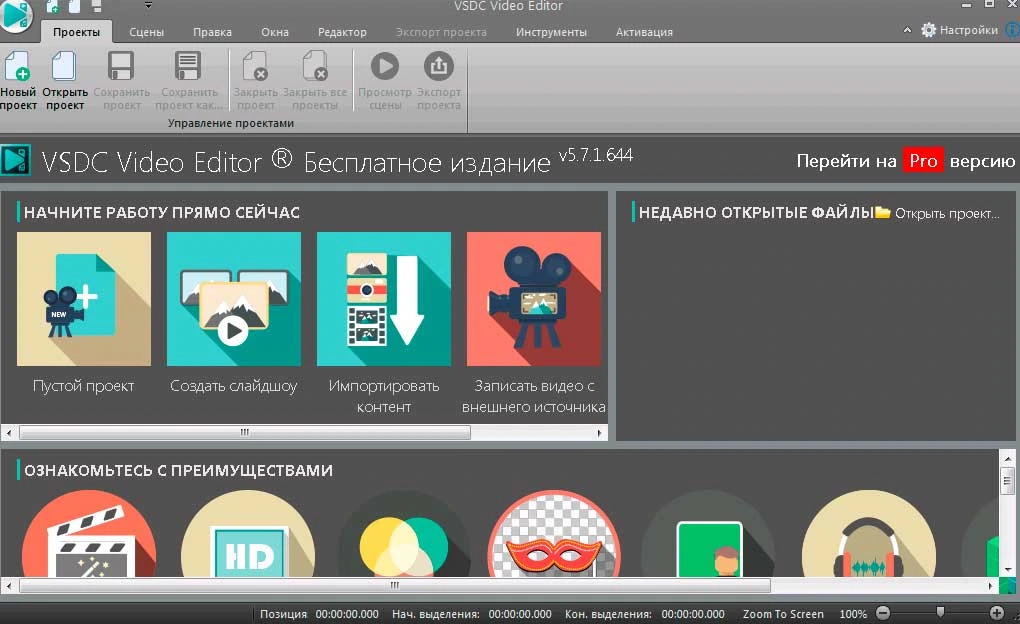Screen dimensions: 1020x624
Task: Open the Сцены tab
Action: [x=146, y=32]
